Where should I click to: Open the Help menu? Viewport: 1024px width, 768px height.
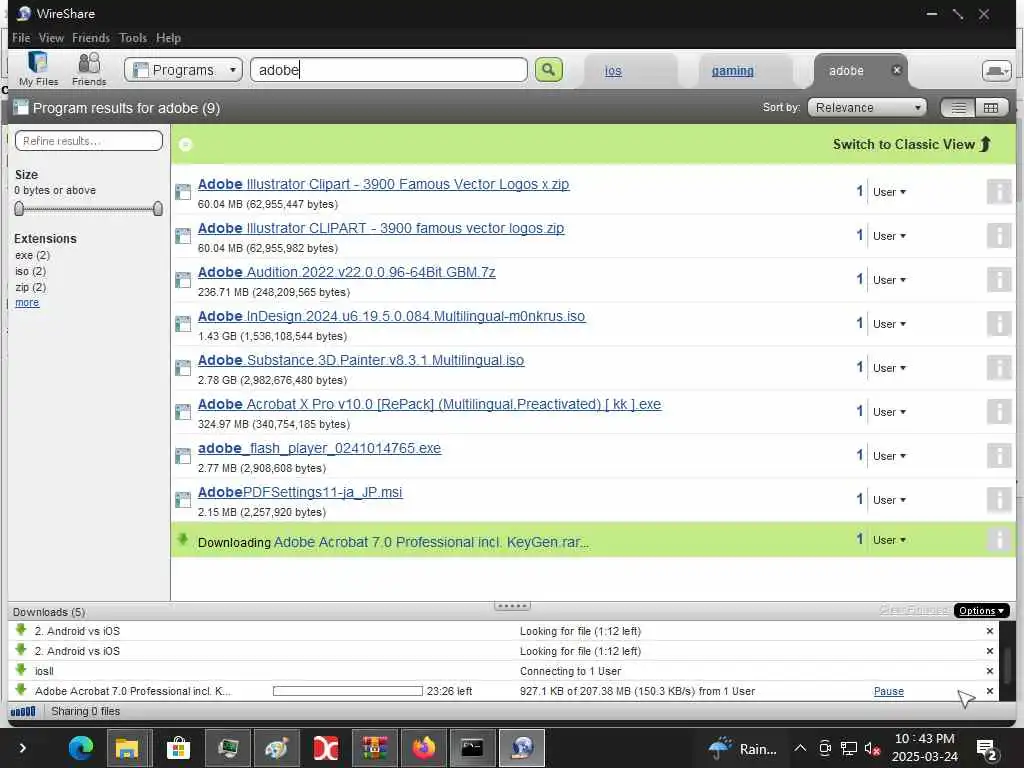pyautogui.click(x=168, y=38)
